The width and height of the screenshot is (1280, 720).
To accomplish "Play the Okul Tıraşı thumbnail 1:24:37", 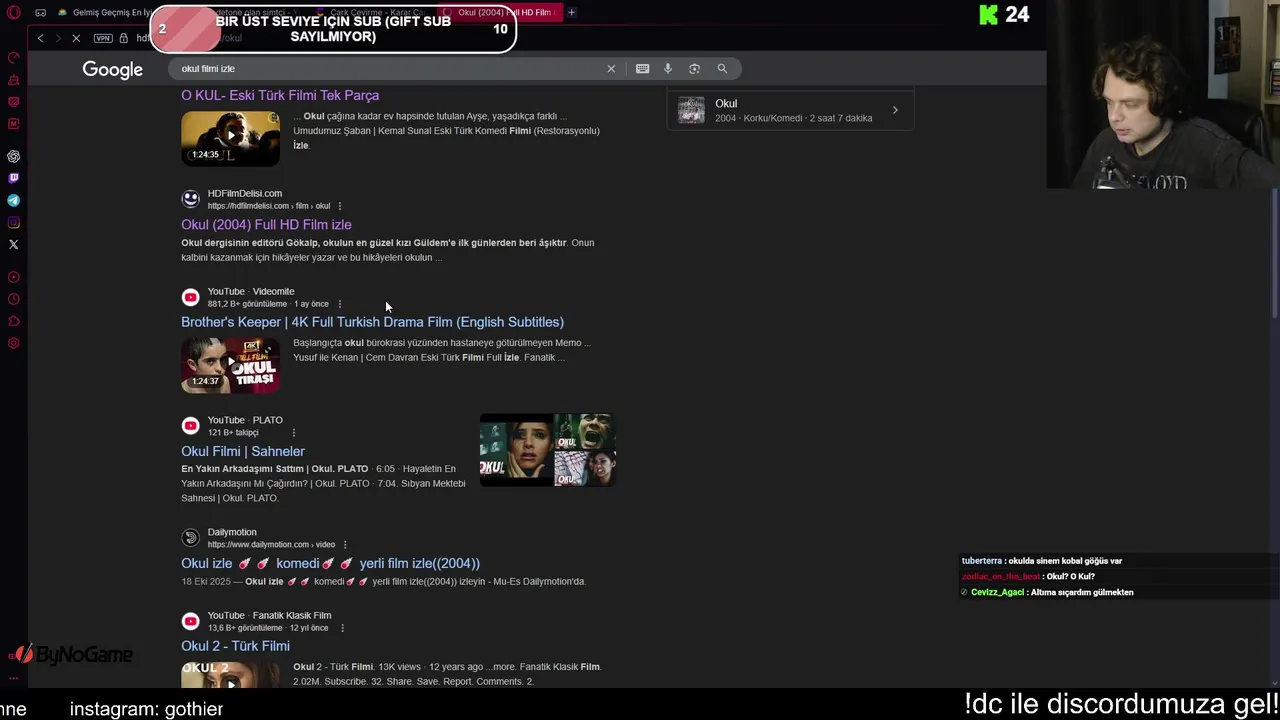I will pyautogui.click(x=231, y=364).
